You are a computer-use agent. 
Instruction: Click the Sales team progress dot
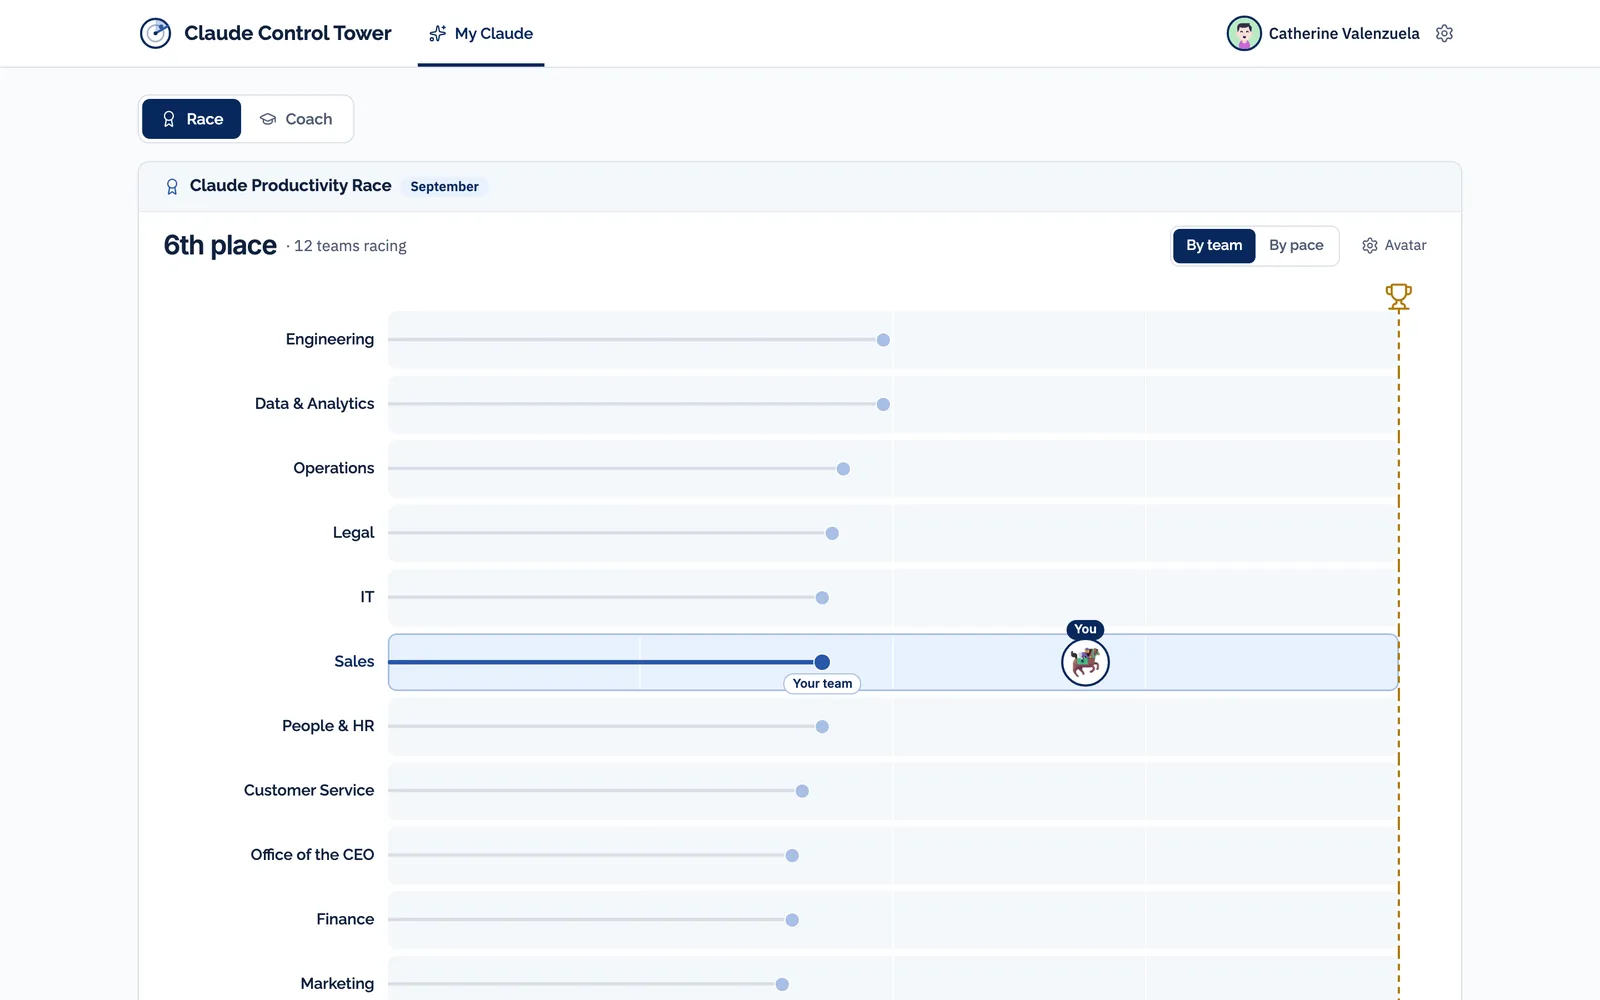[x=822, y=662]
